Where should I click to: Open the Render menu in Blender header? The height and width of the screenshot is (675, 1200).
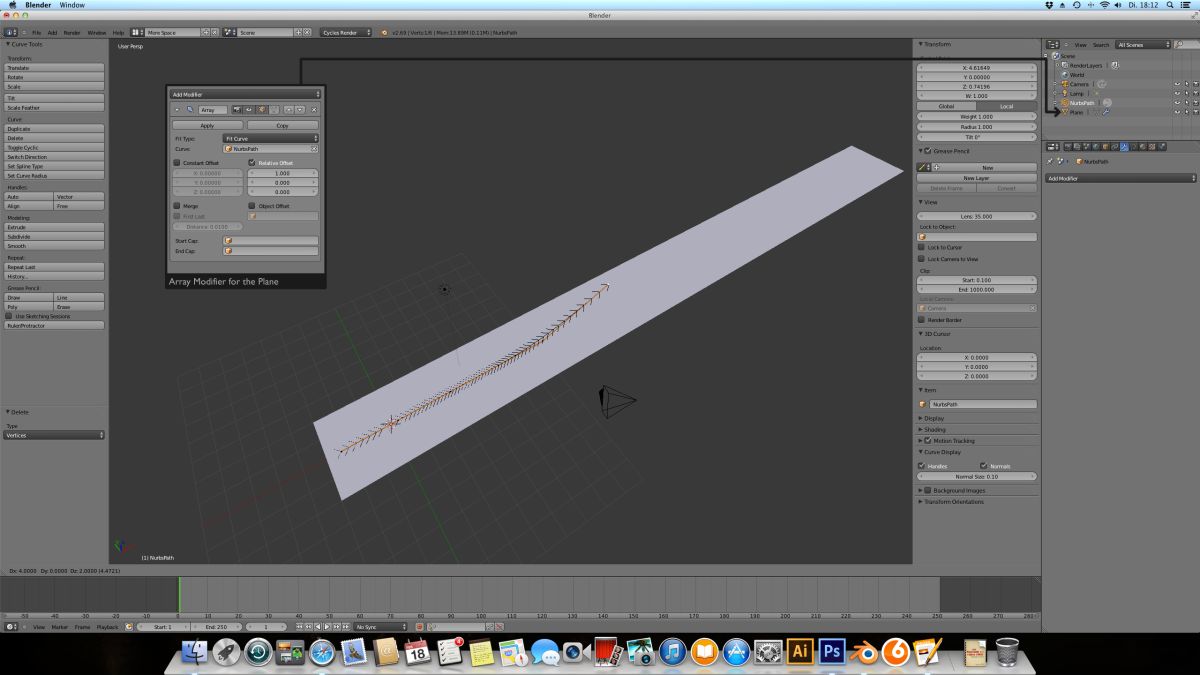click(x=72, y=32)
